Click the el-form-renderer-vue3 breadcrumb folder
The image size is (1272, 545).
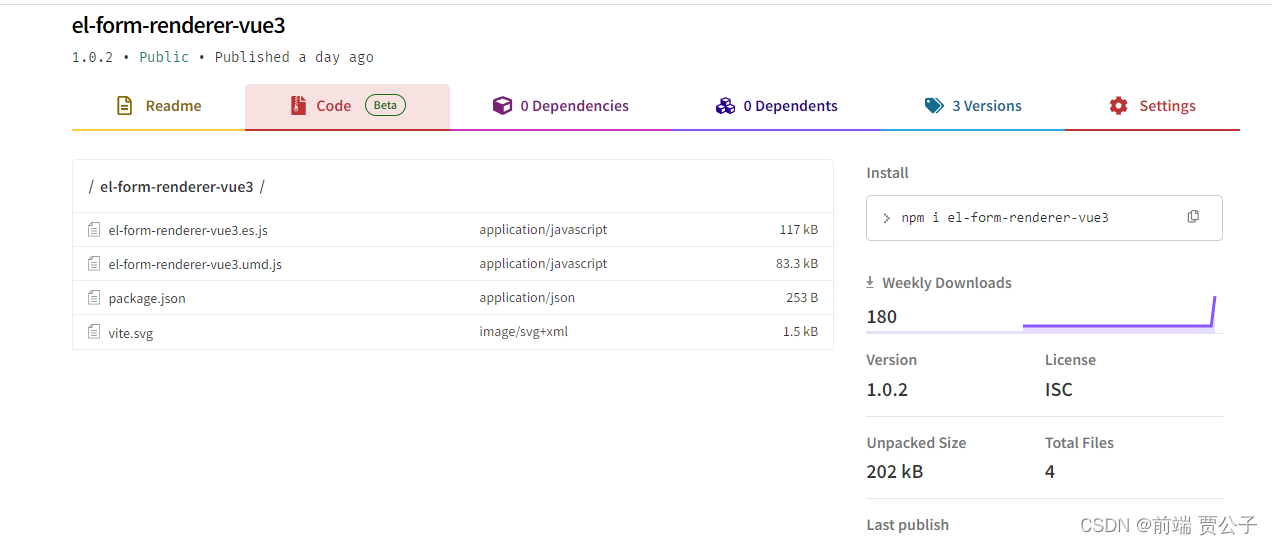pyautogui.click(x=177, y=186)
